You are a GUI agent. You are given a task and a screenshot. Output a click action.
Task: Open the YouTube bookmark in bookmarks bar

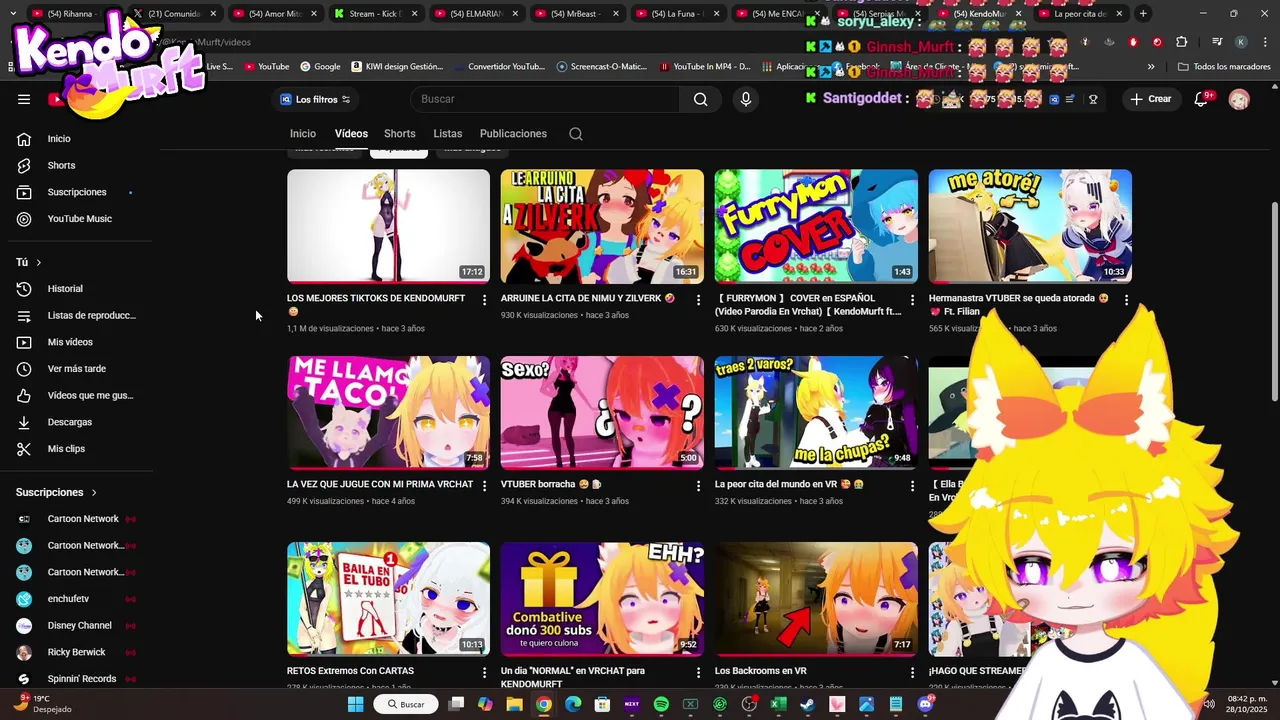[x=266, y=67]
